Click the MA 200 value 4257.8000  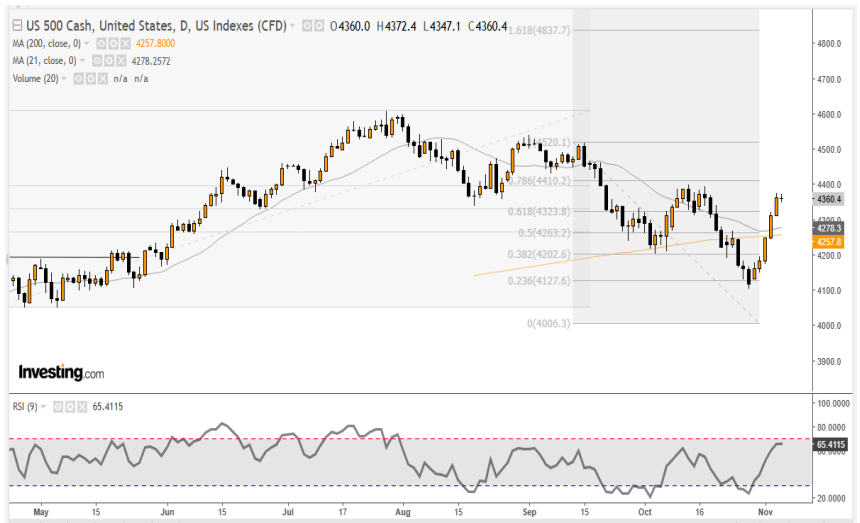coord(155,43)
